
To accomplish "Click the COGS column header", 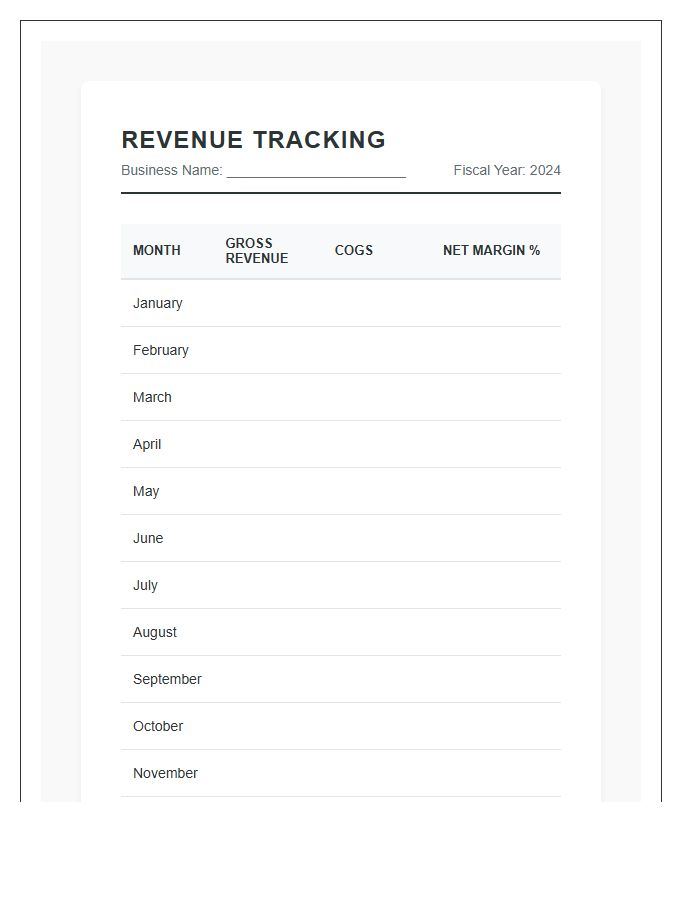I will [353, 250].
